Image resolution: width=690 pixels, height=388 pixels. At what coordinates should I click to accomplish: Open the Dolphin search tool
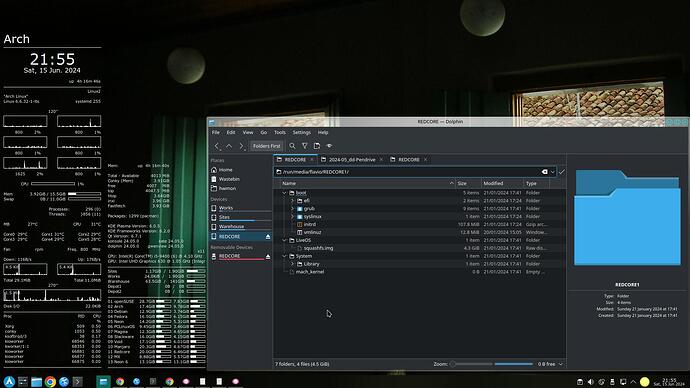[x=292, y=146]
